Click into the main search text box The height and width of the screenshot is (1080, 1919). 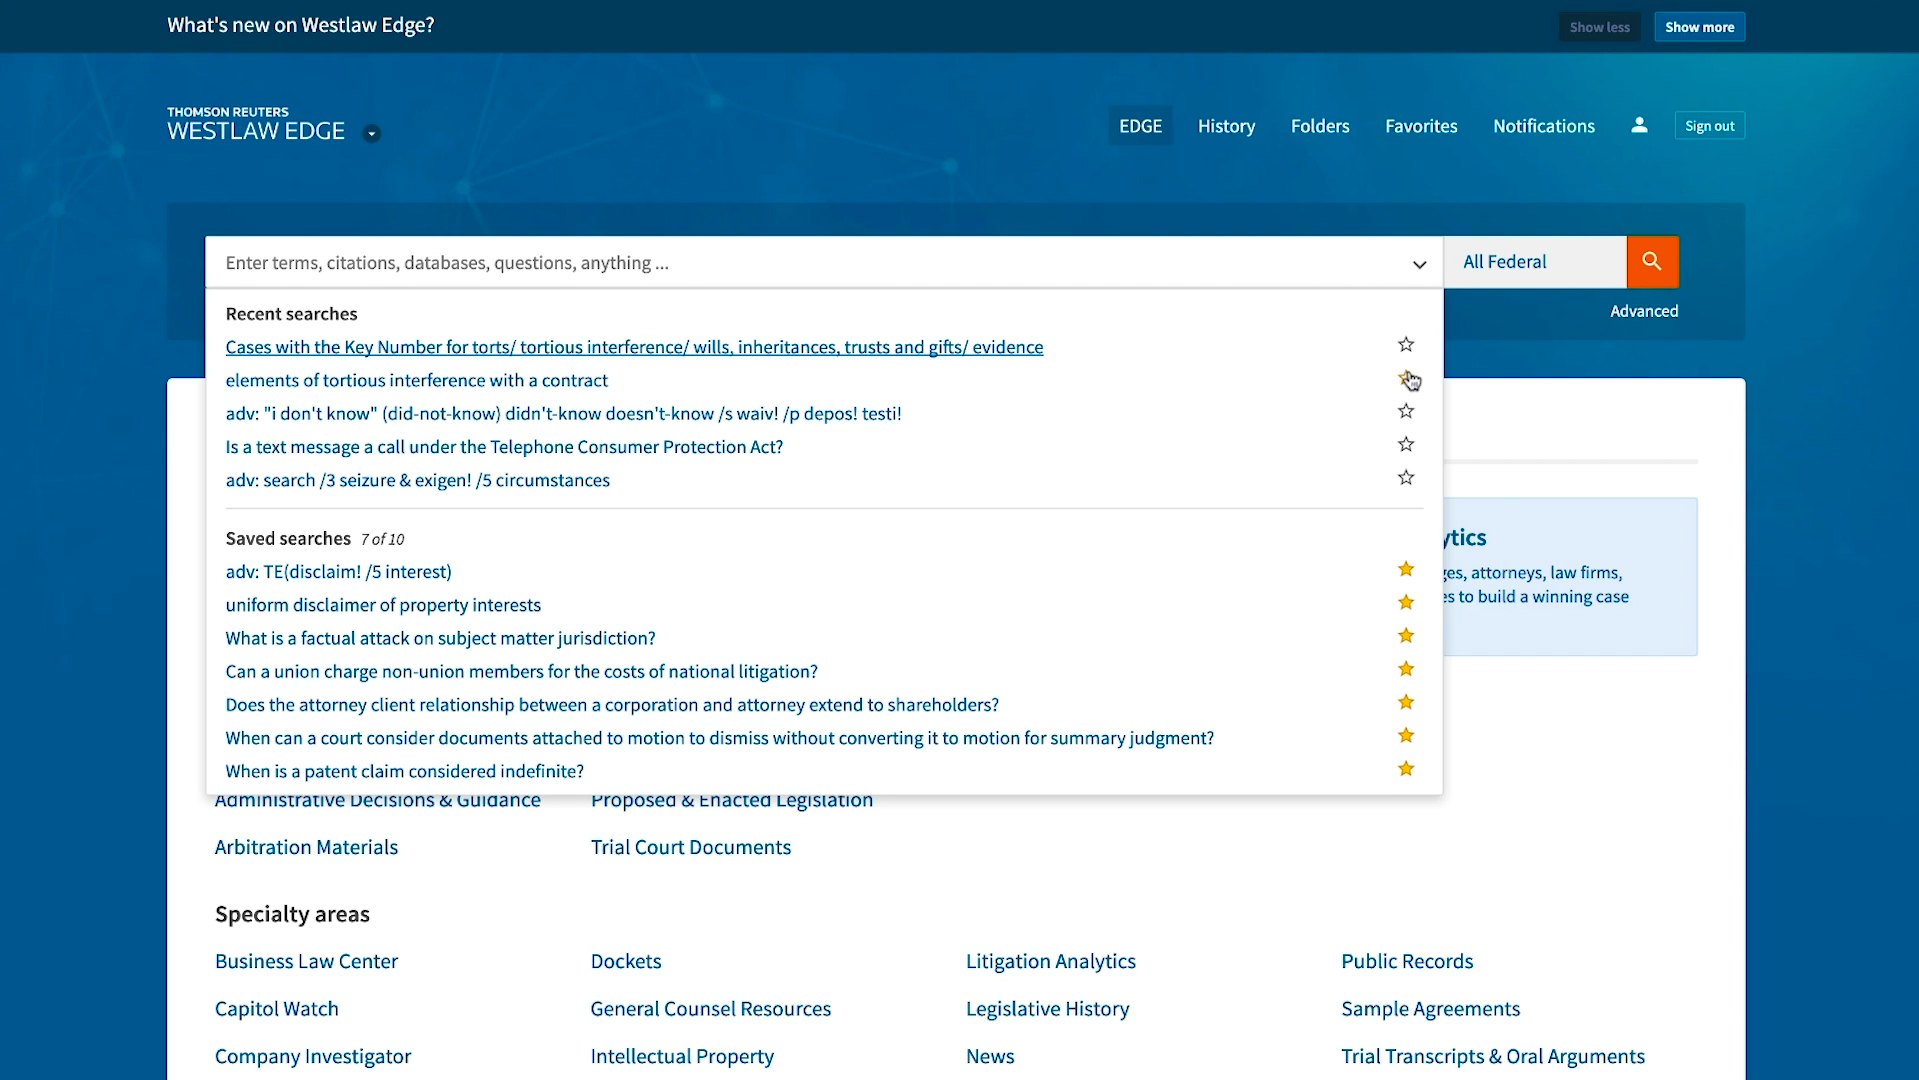point(800,263)
